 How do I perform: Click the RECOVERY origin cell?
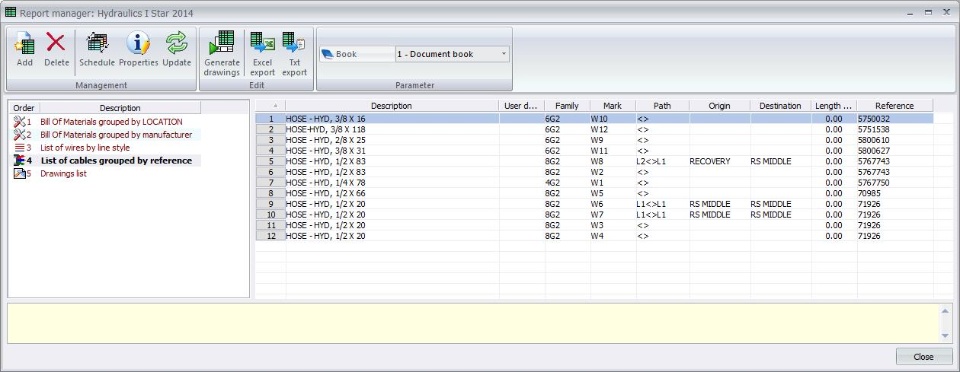[x=719, y=162]
